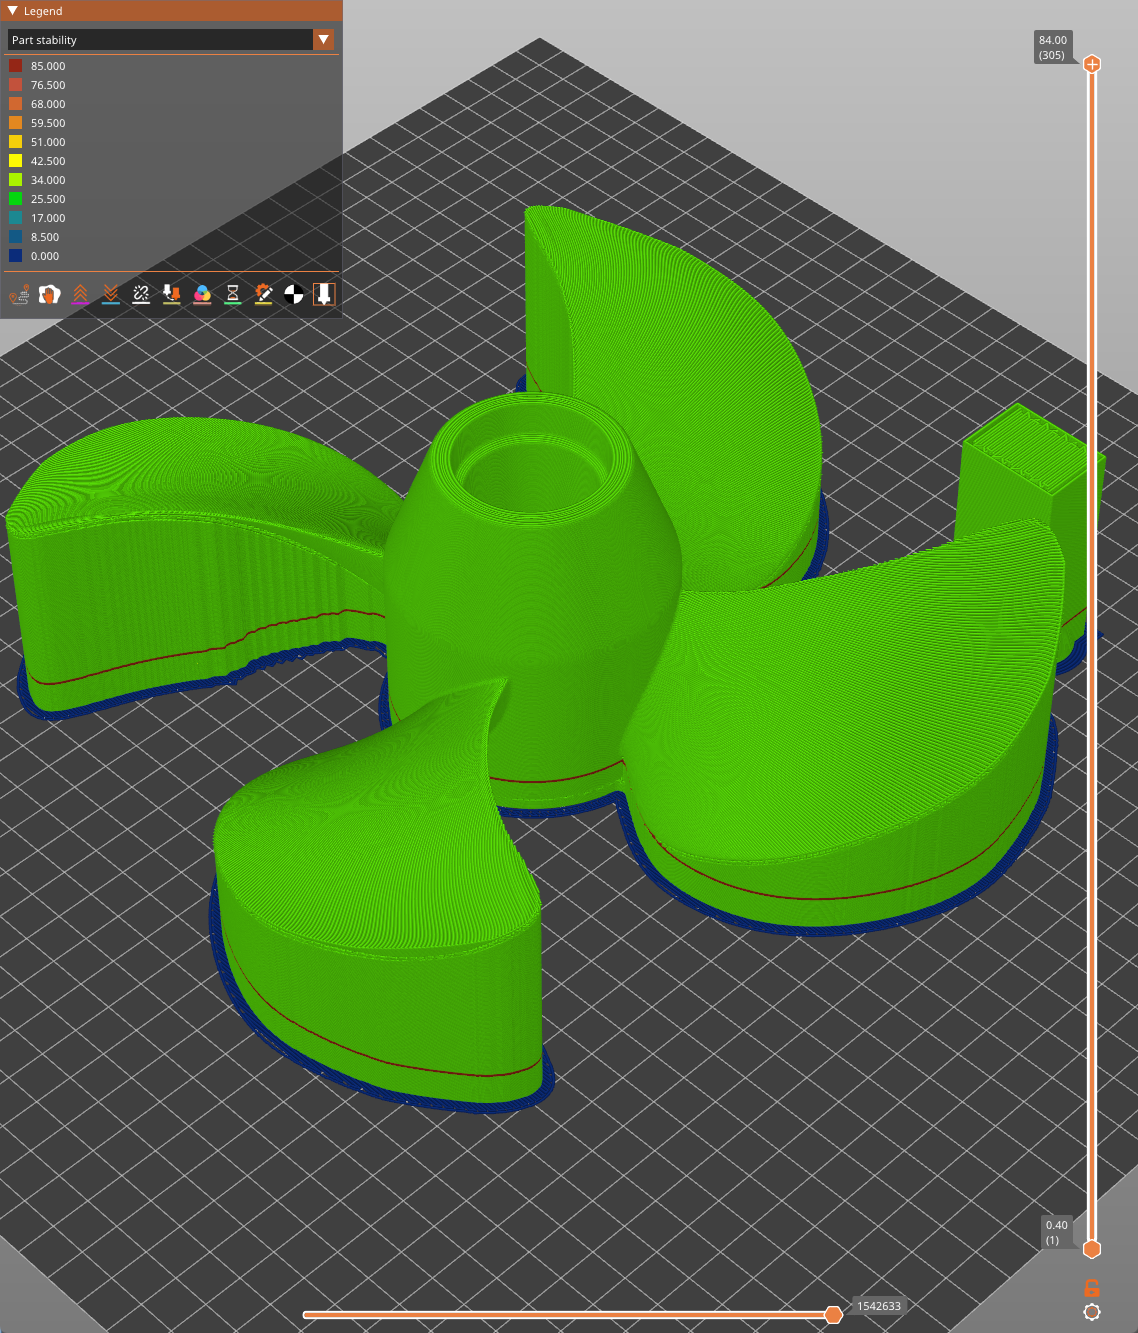
Task: Toggle color changes icon
Action: click(202, 294)
